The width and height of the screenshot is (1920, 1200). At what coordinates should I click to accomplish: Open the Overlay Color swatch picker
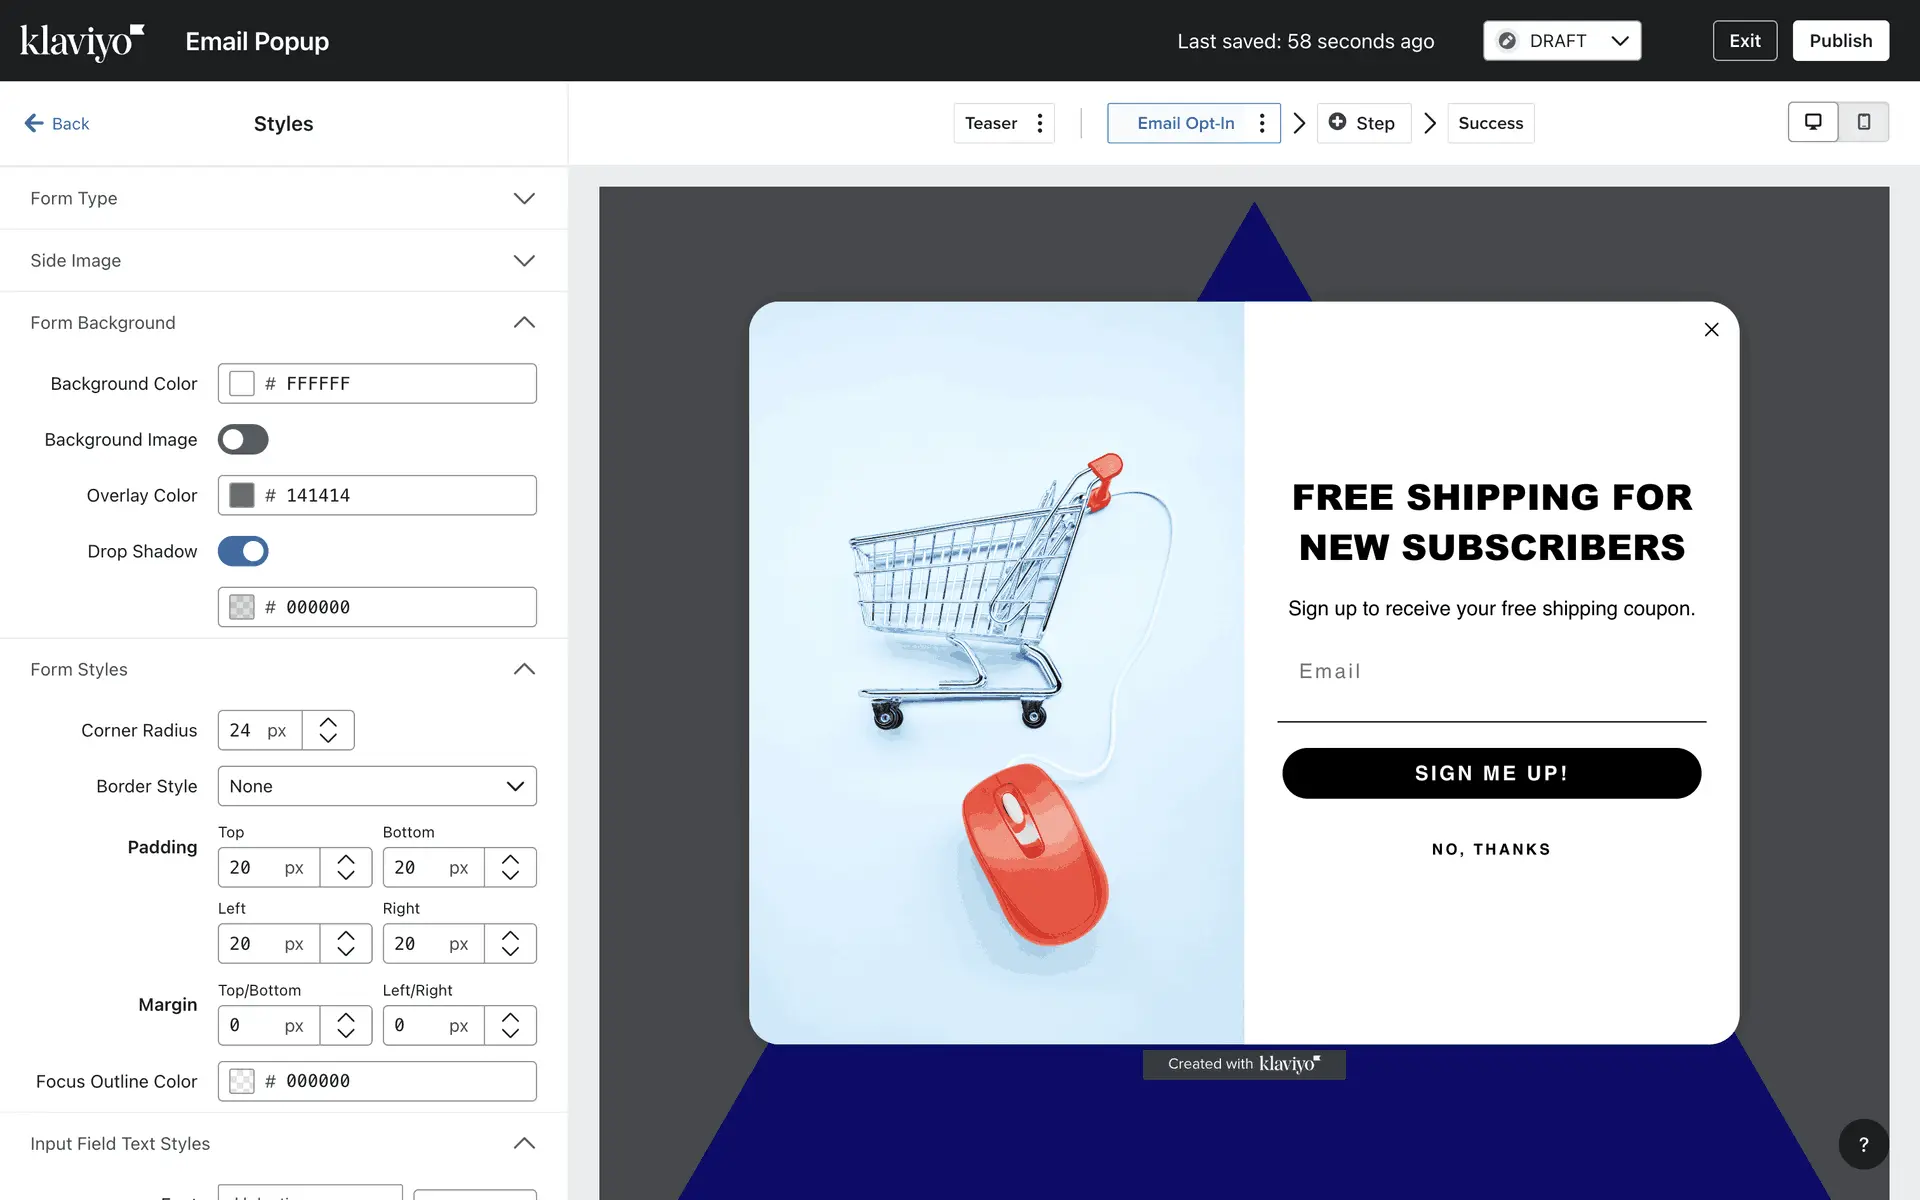point(242,495)
